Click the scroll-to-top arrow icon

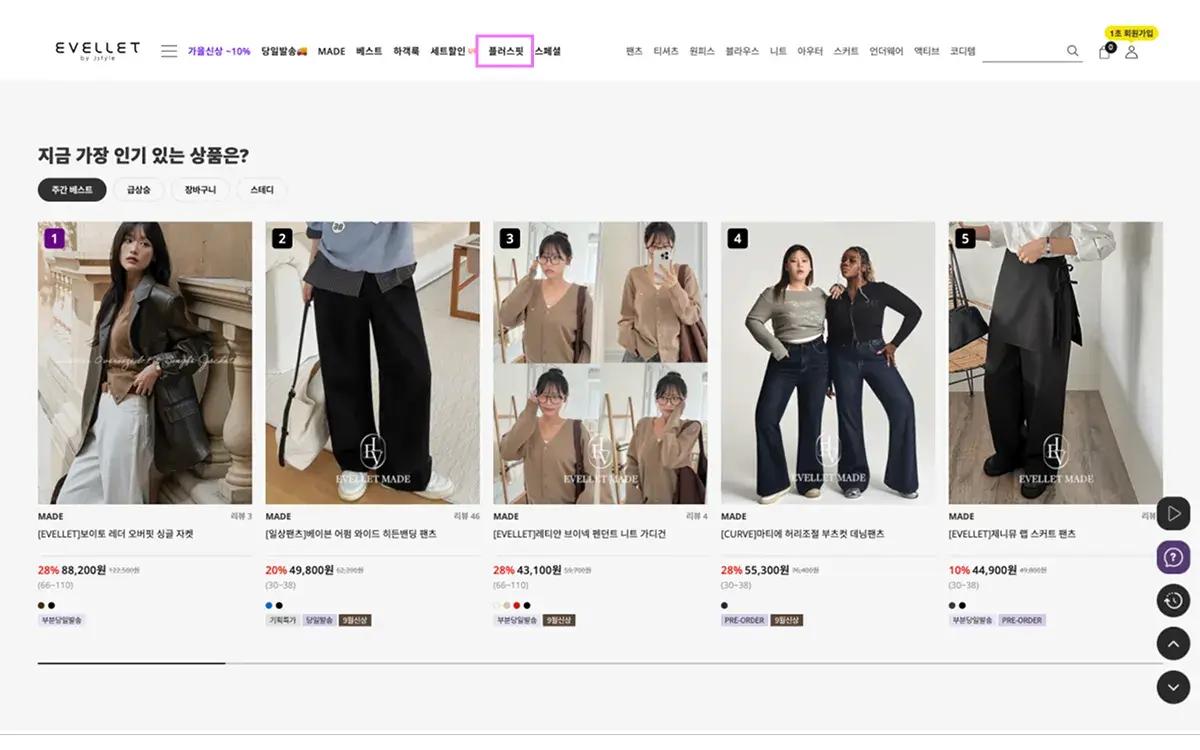(1173, 643)
